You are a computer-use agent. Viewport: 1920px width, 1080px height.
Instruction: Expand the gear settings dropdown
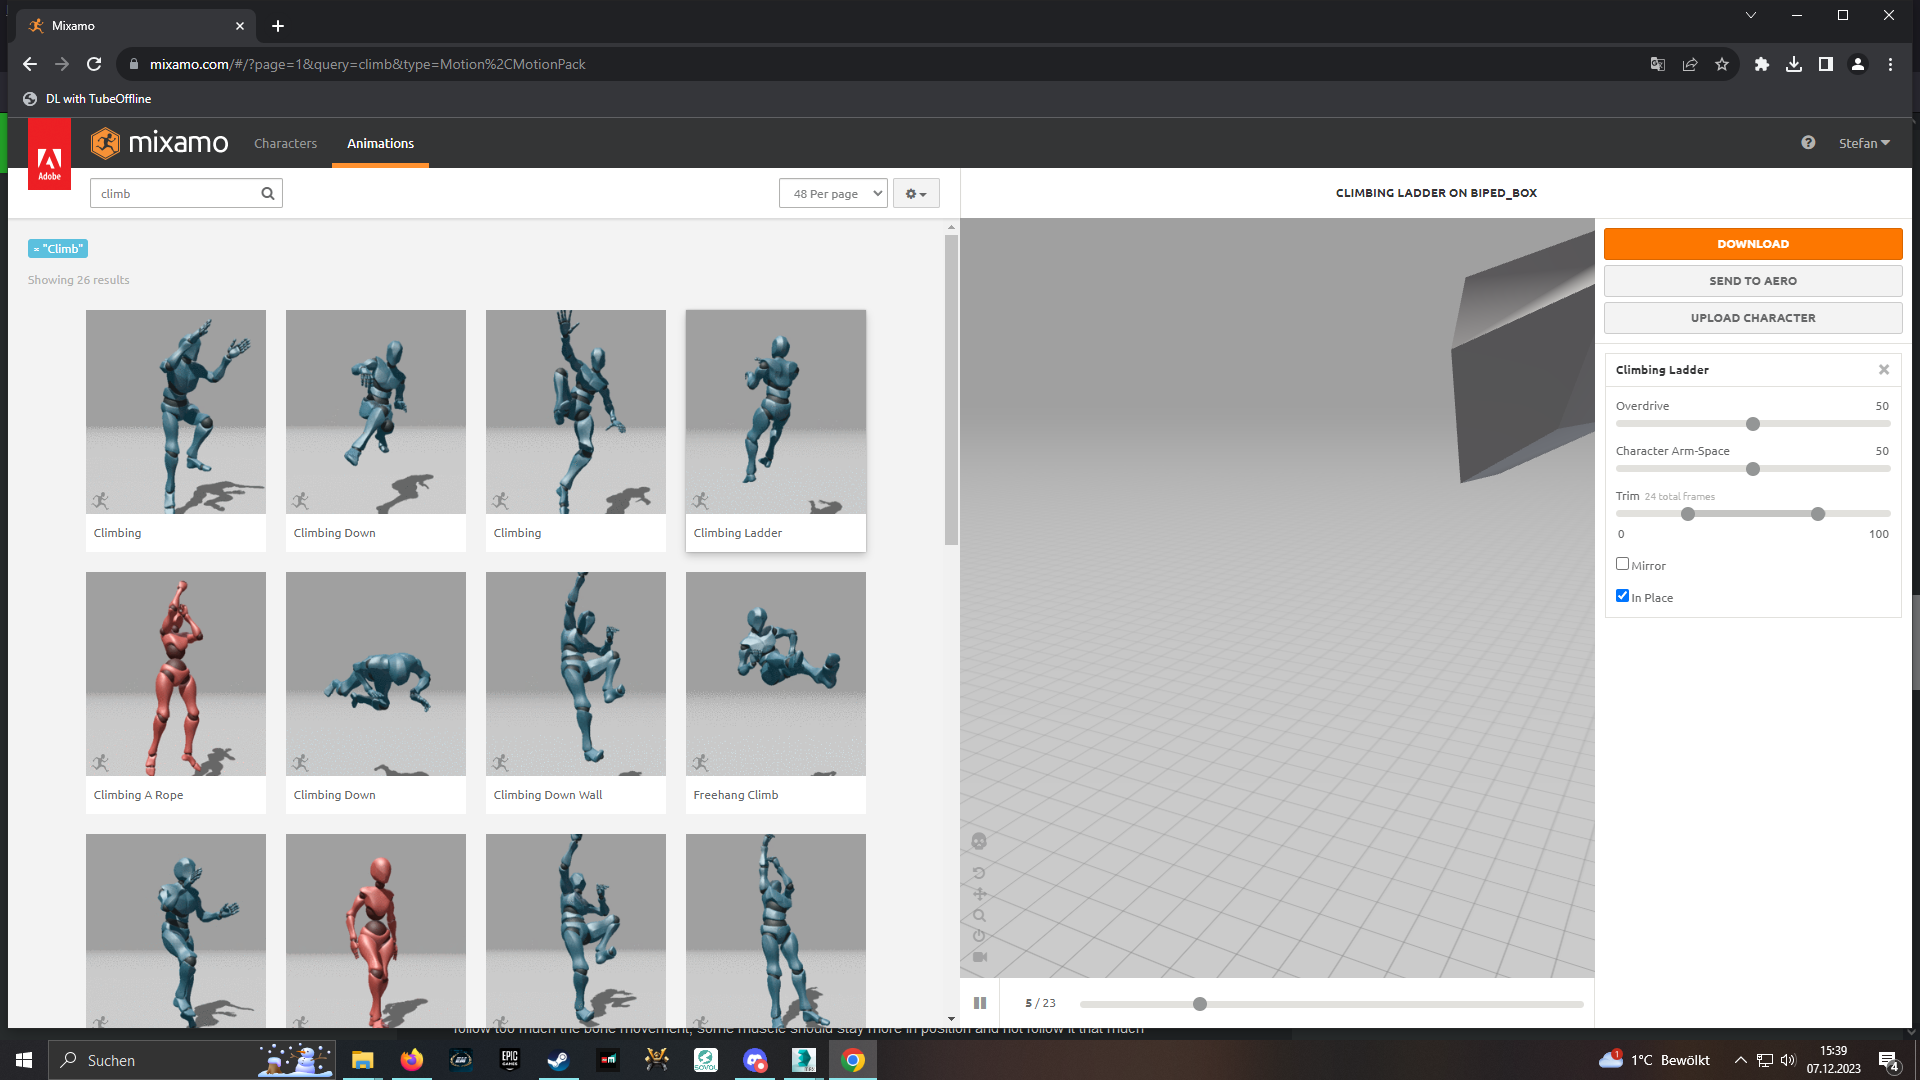tap(916, 194)
